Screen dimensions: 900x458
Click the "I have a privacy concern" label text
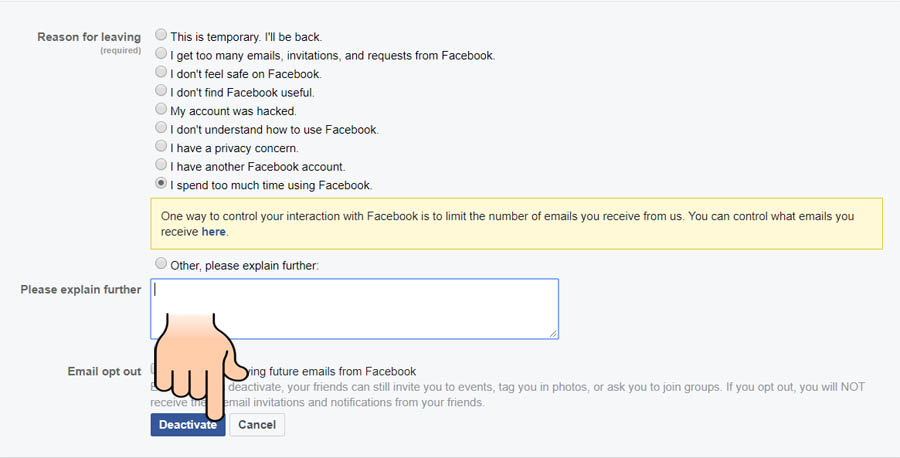tap(235, 148)
